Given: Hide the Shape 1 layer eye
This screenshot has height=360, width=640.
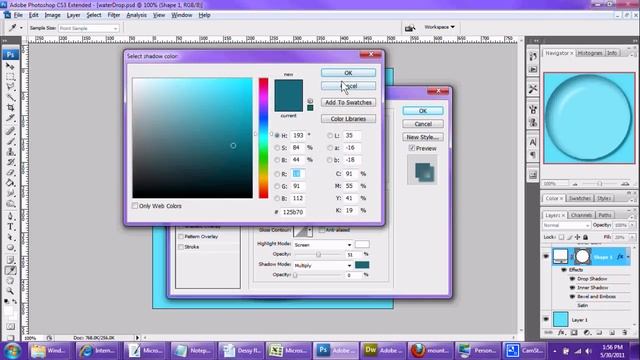Looking at the screenshot, I should coord(546,256).
